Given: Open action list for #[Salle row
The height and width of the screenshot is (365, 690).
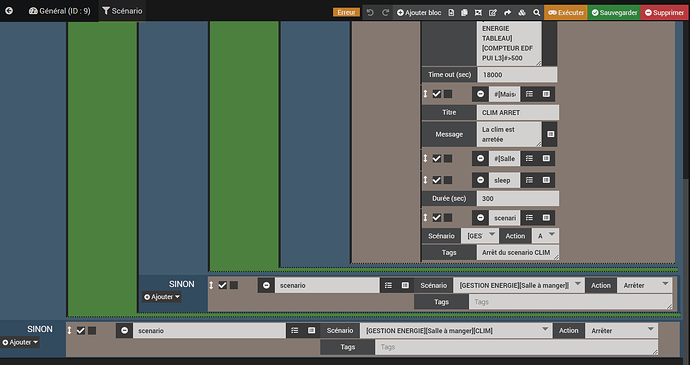Looking at the screenshot, I should 529,159.
